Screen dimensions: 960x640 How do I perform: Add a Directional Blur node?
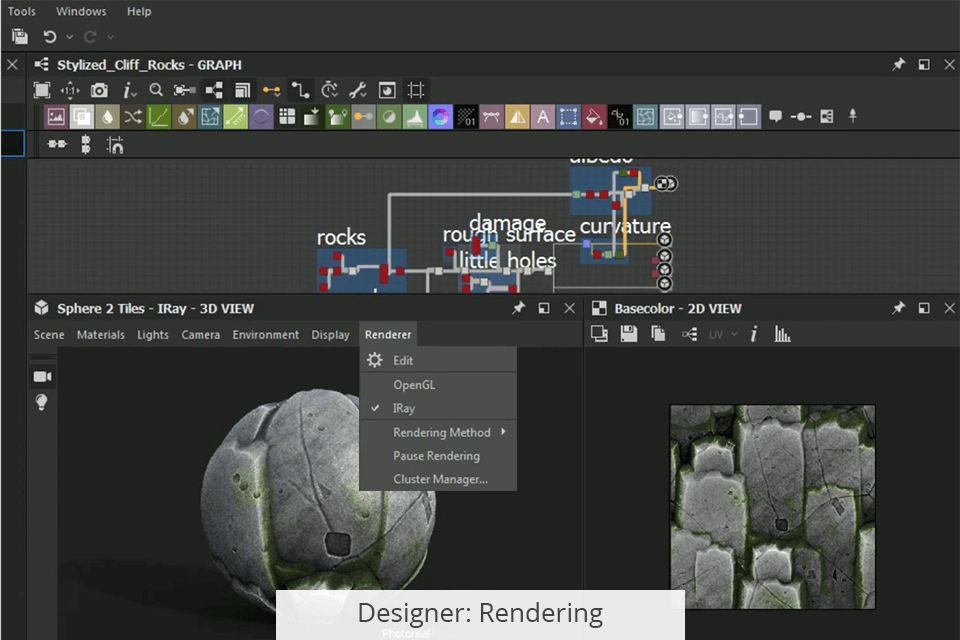point(184,116)
